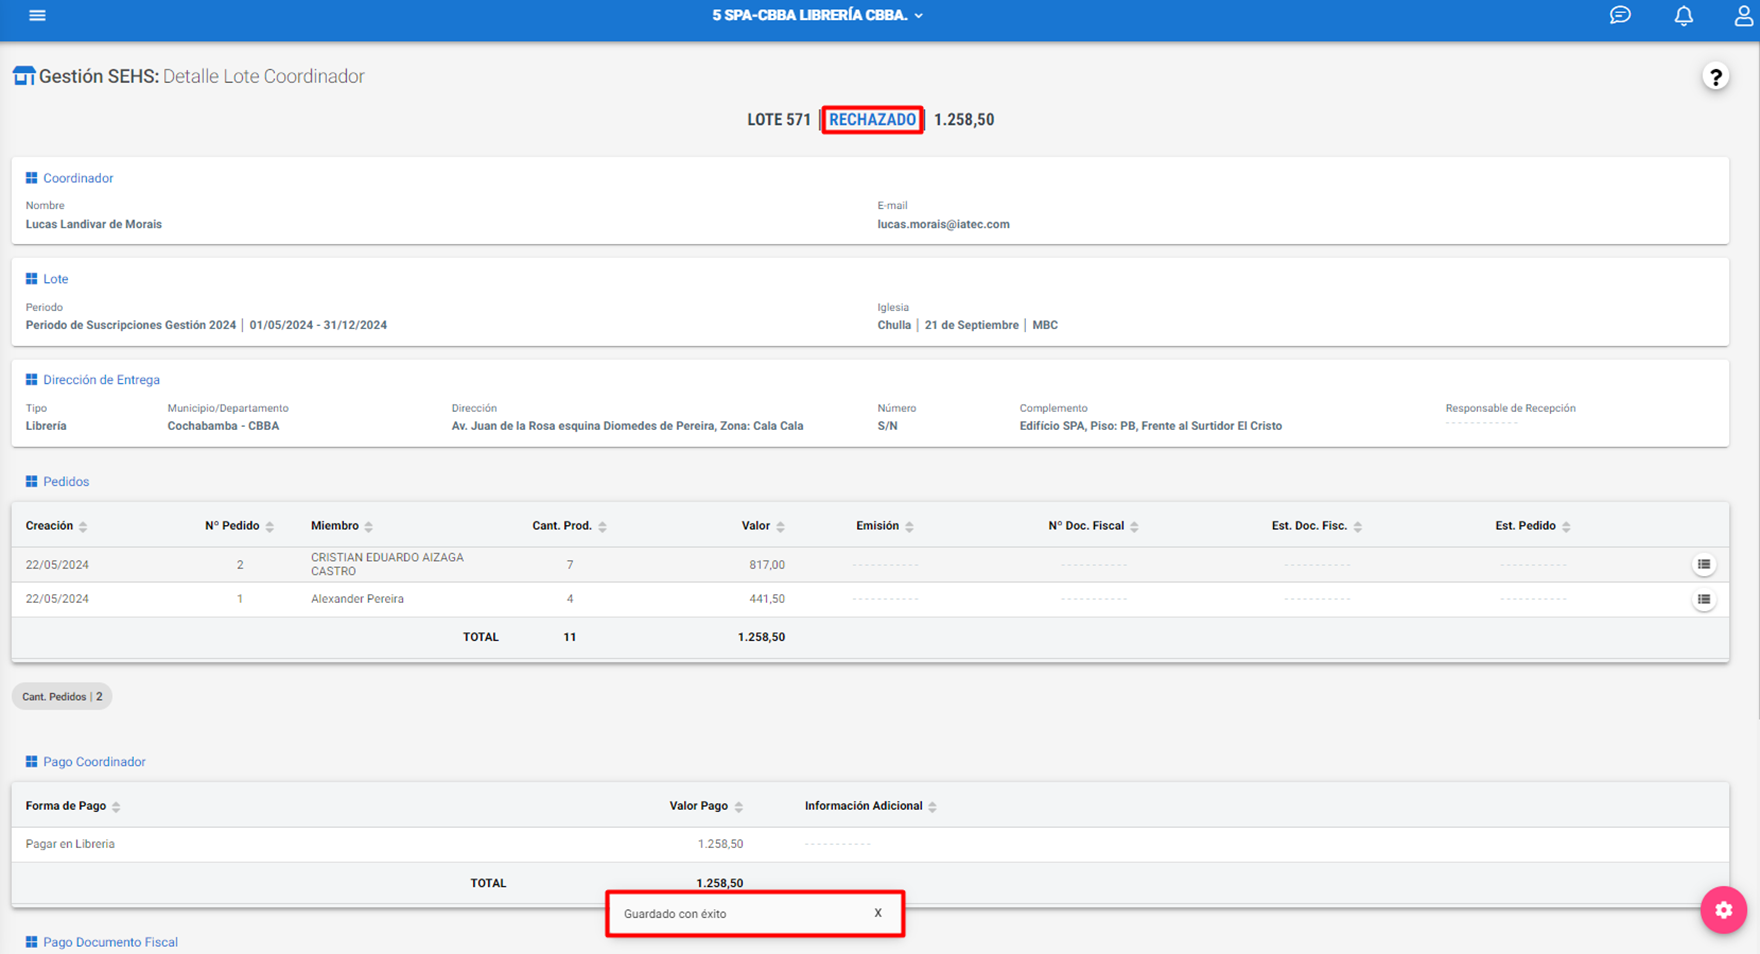Open the user profile icon
This screenshot has width=1760, height=954.
click(1743, 15)
